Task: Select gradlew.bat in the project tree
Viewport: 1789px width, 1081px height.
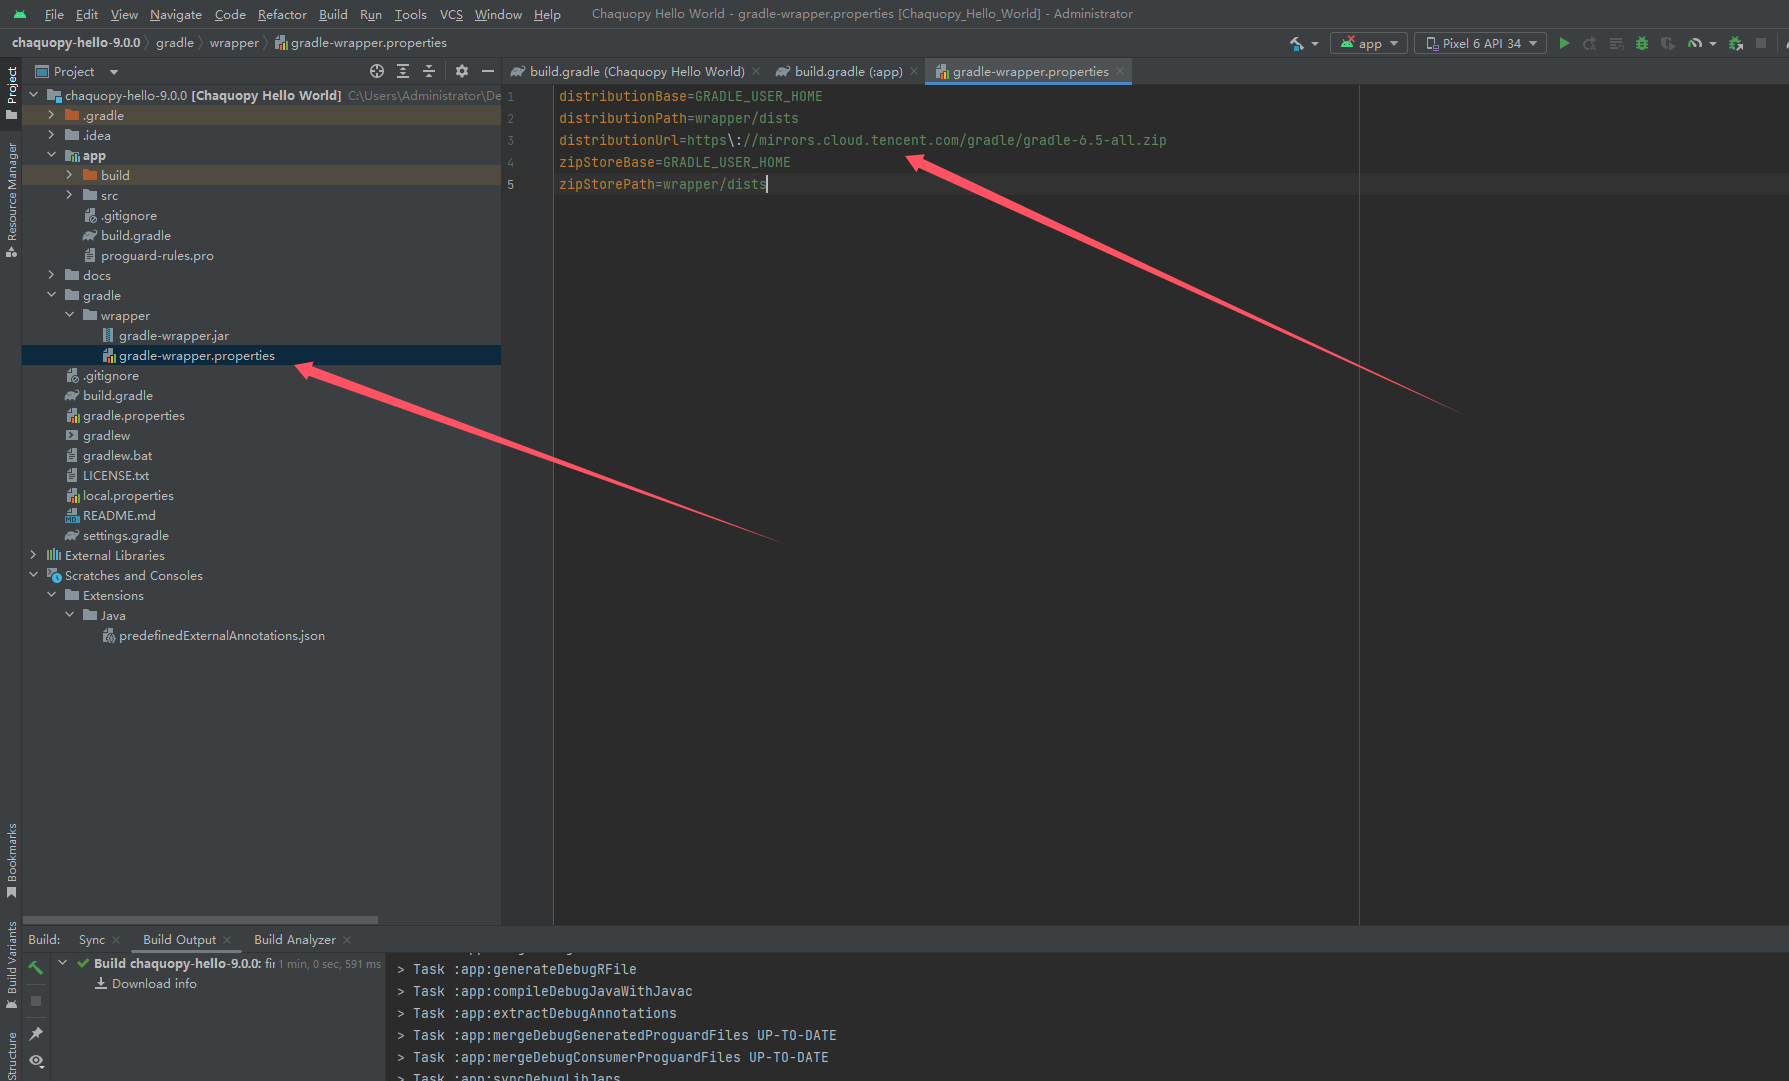Action: coord(118,455)
